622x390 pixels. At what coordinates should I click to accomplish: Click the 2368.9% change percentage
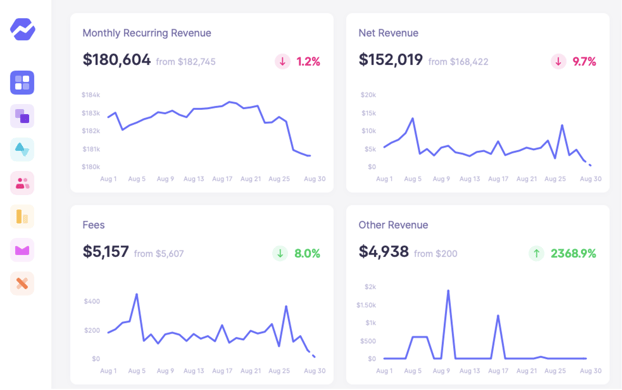pyautogui.click(x=573, y=253)
